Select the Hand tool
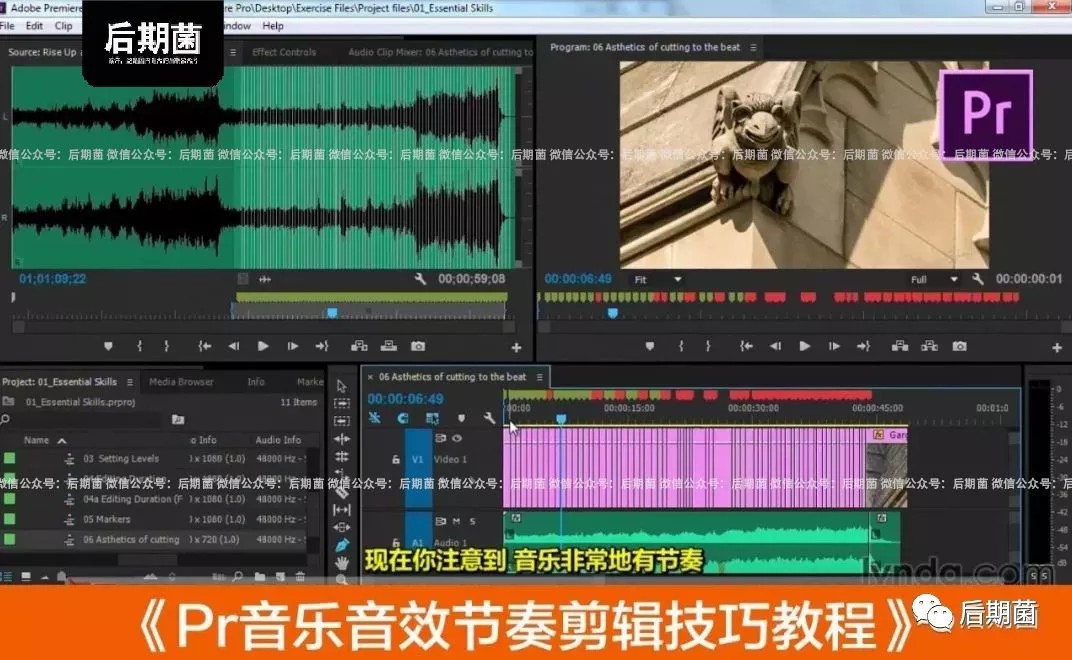Image resolution: width=1072 pixels, height=660 pixels. tap(342, 563)
